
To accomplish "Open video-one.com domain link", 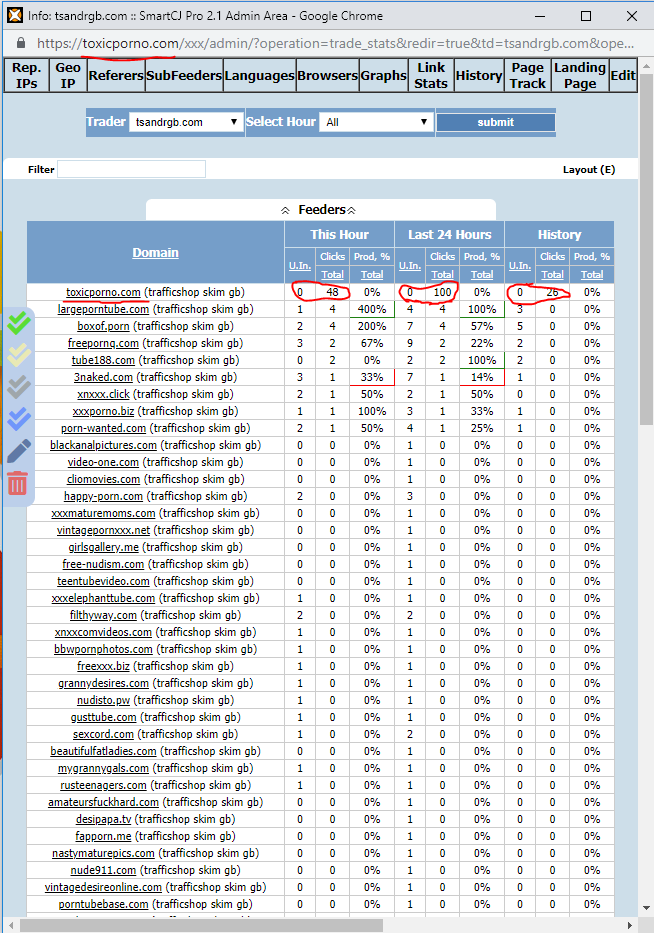I will (x=103, y=462).
